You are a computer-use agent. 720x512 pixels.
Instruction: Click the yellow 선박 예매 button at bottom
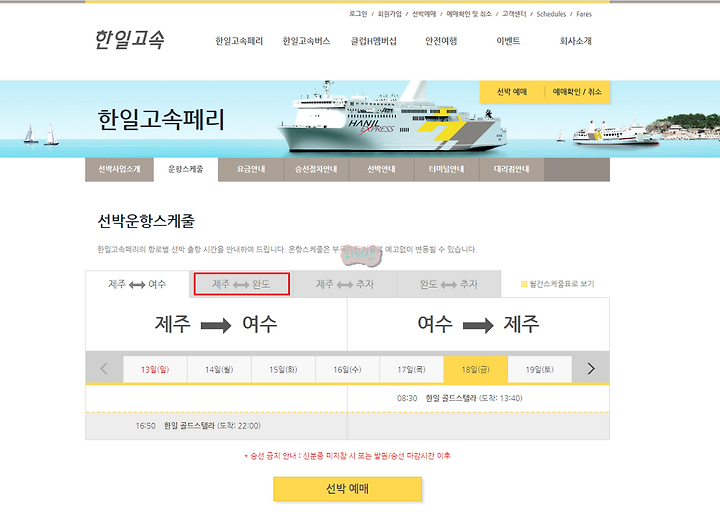point(348,489)
